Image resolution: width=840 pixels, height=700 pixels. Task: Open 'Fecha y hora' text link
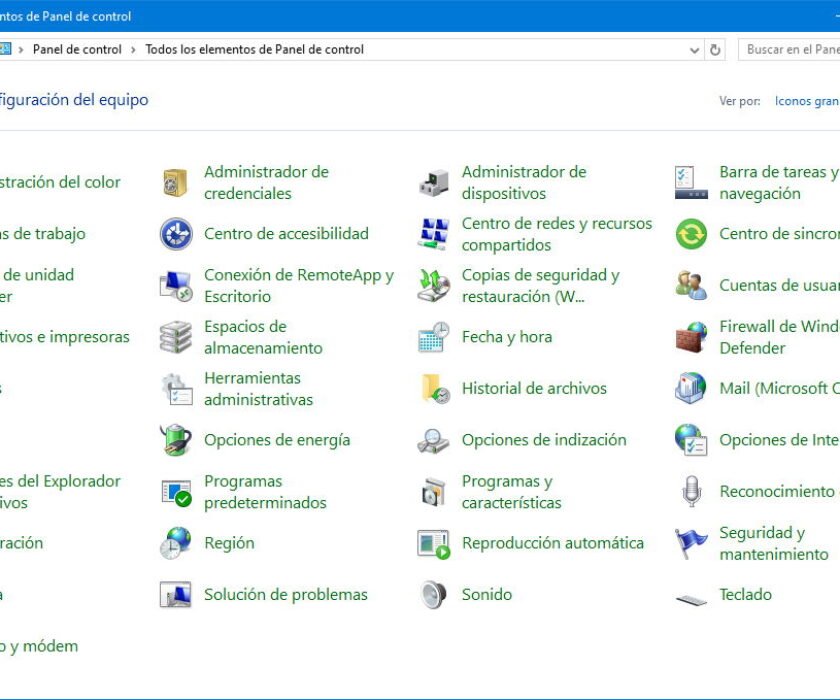point(507,337)
